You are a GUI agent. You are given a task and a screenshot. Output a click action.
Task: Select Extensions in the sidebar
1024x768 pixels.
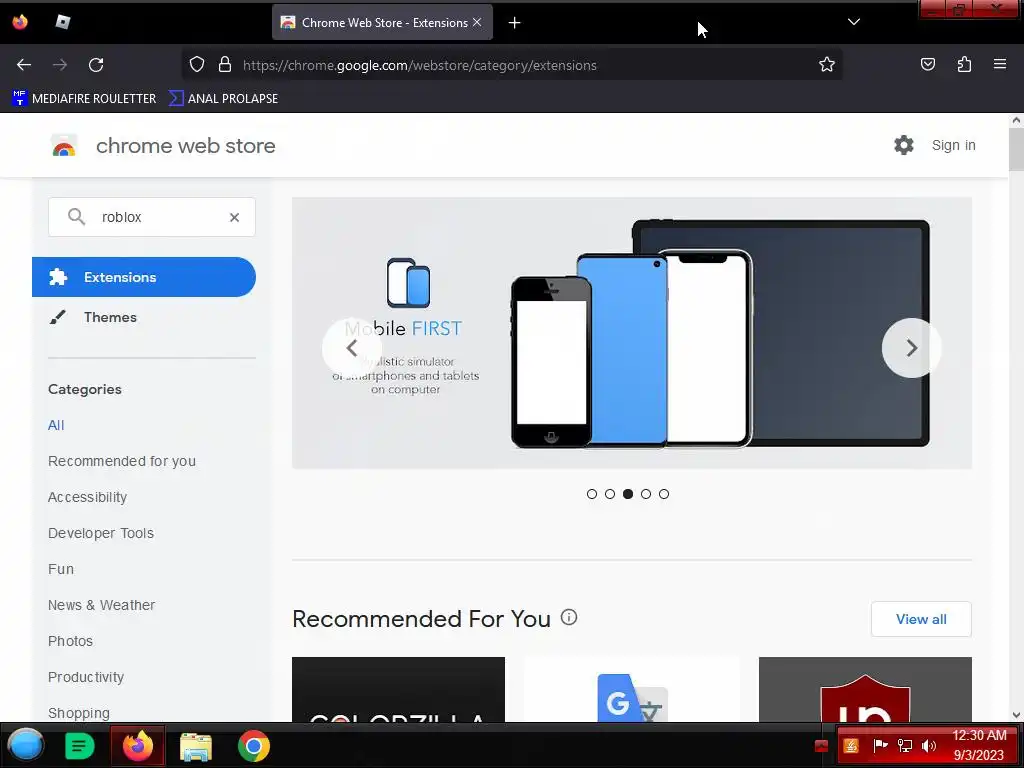click(x=144, y=277)
